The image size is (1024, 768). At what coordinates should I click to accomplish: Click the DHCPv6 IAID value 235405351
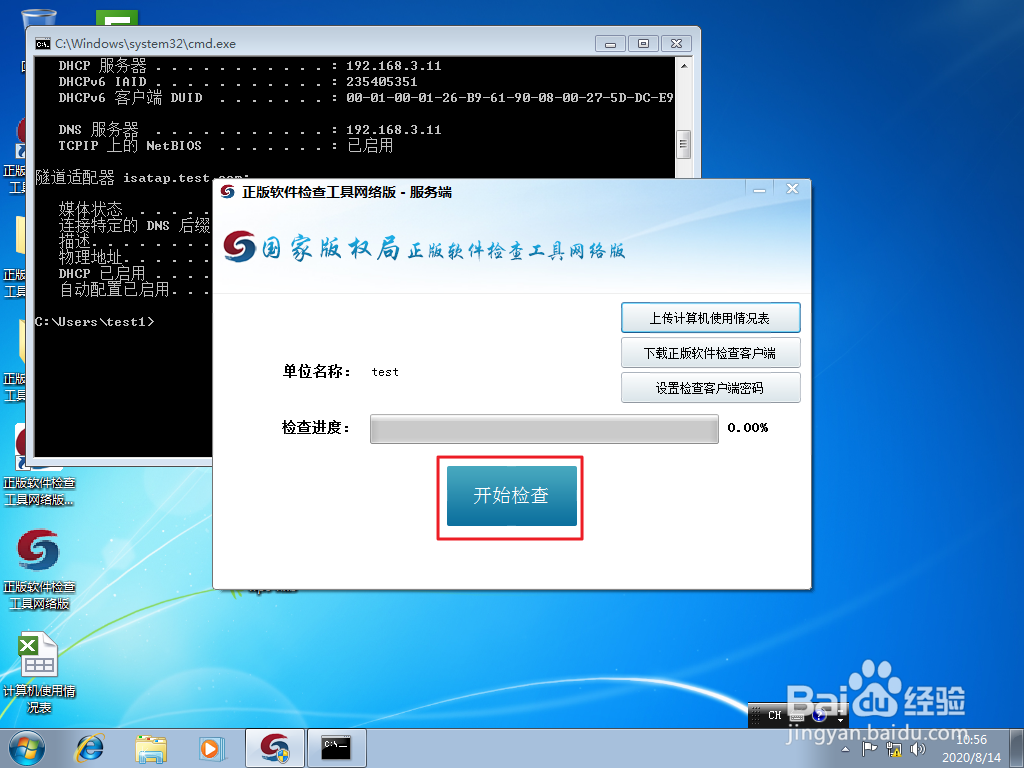click(x=381, y=82)
